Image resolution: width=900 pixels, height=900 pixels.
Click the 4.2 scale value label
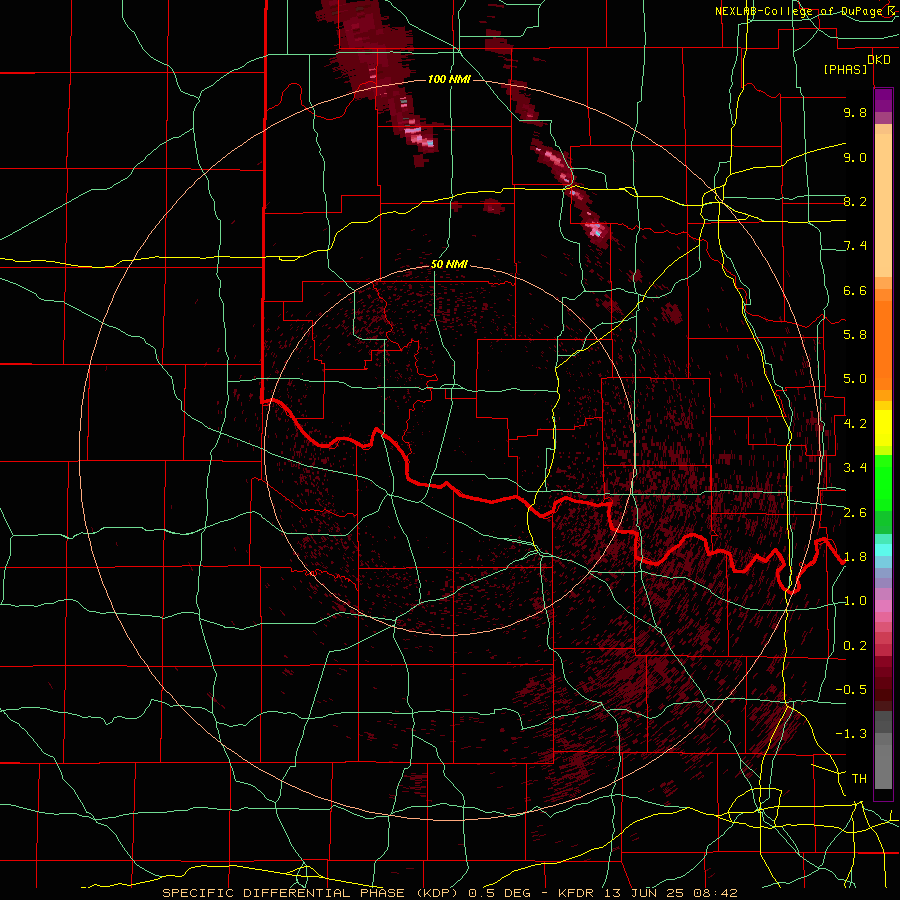855,424
